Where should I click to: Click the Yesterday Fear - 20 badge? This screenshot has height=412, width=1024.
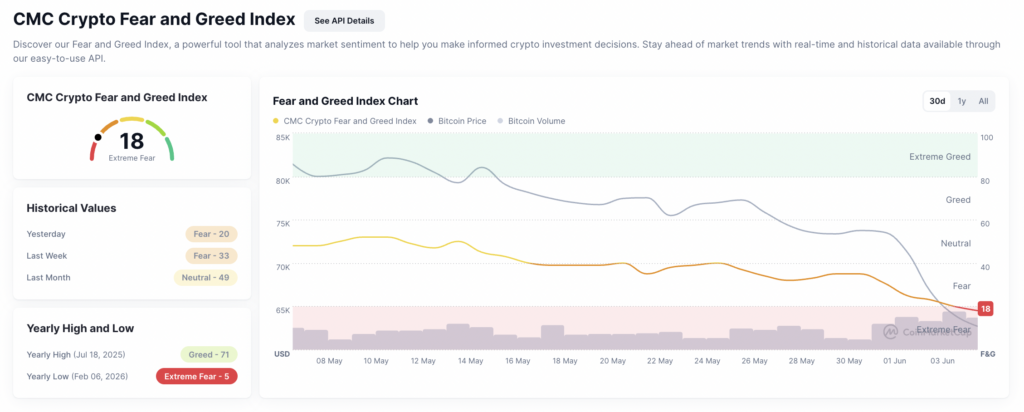click(211, 234)
